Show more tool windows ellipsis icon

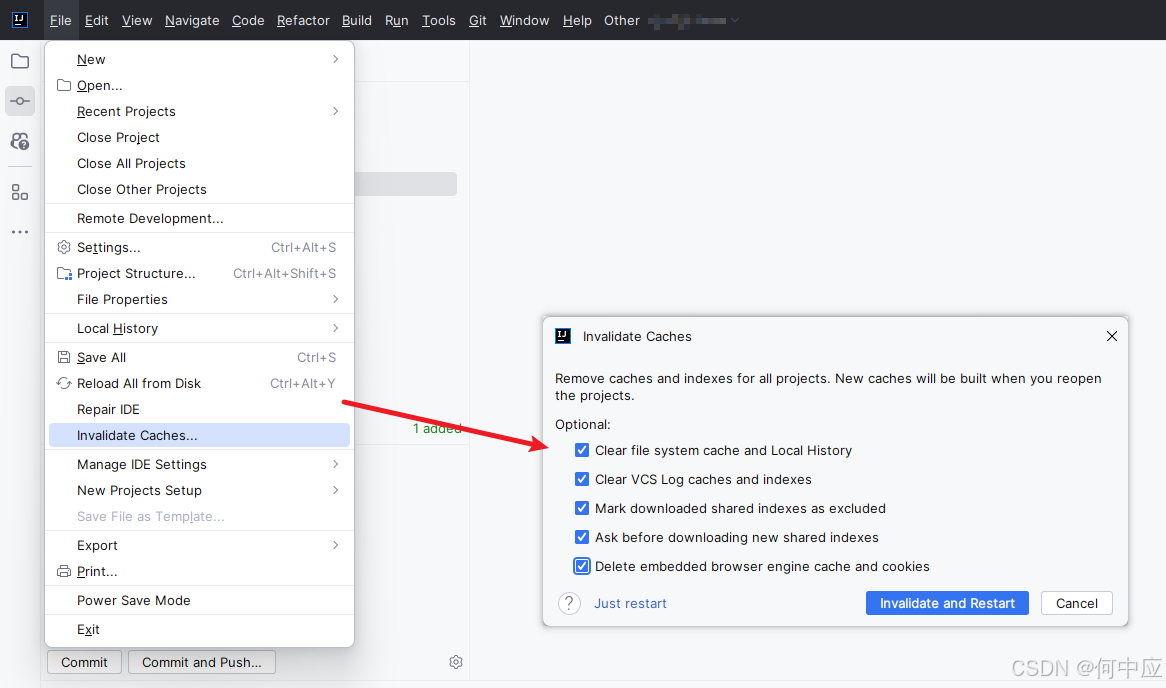pyautogui.click(x=20, y=232)
